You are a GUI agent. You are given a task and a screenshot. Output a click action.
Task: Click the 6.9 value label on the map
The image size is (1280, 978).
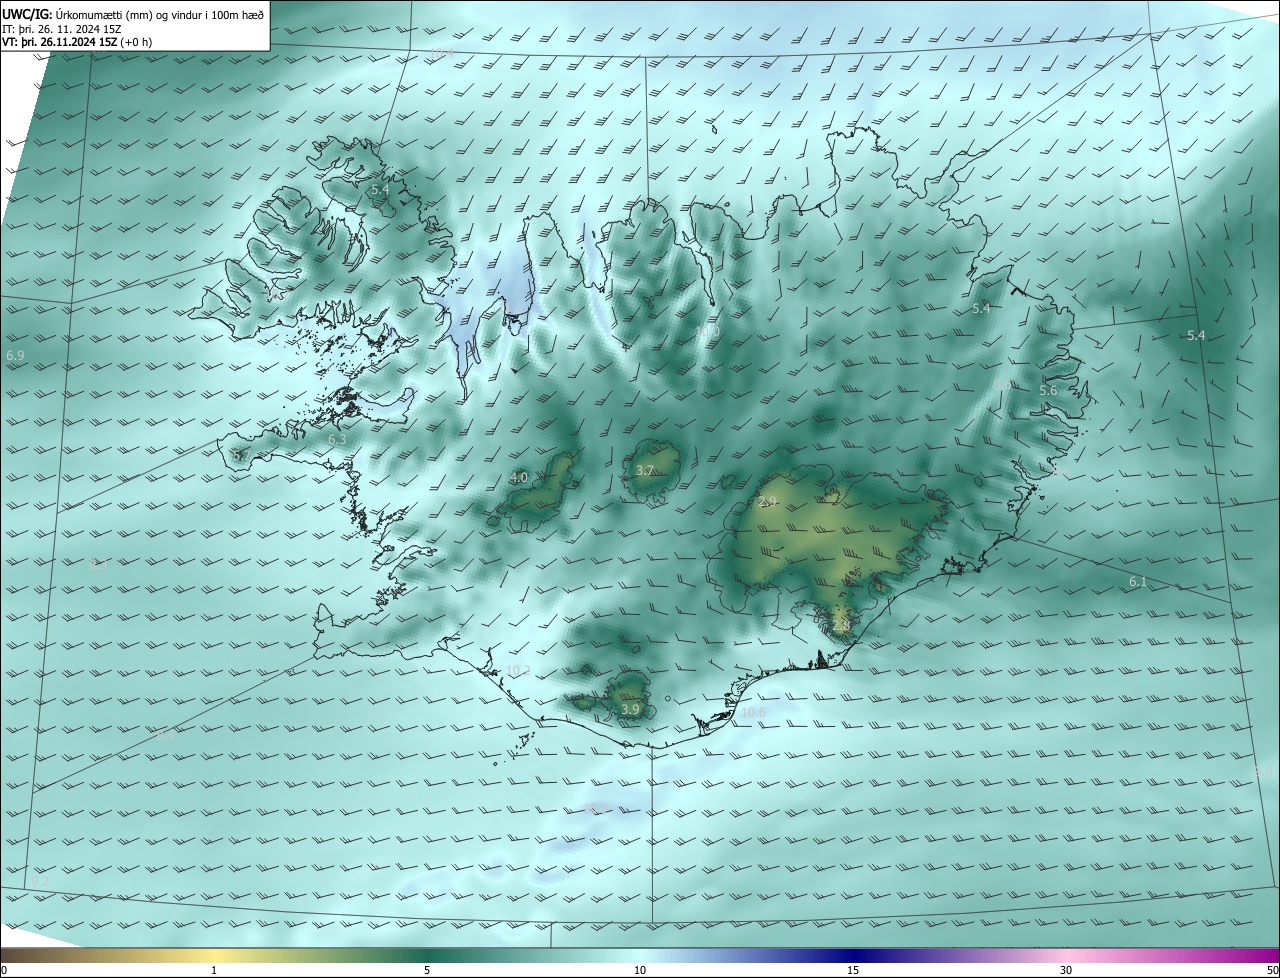[15, 356]
